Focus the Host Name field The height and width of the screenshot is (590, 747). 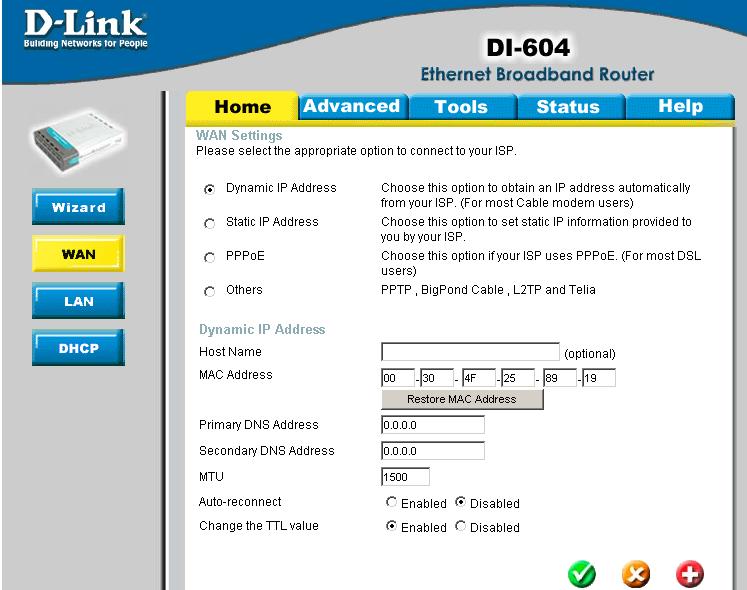(x=470, y=352)
